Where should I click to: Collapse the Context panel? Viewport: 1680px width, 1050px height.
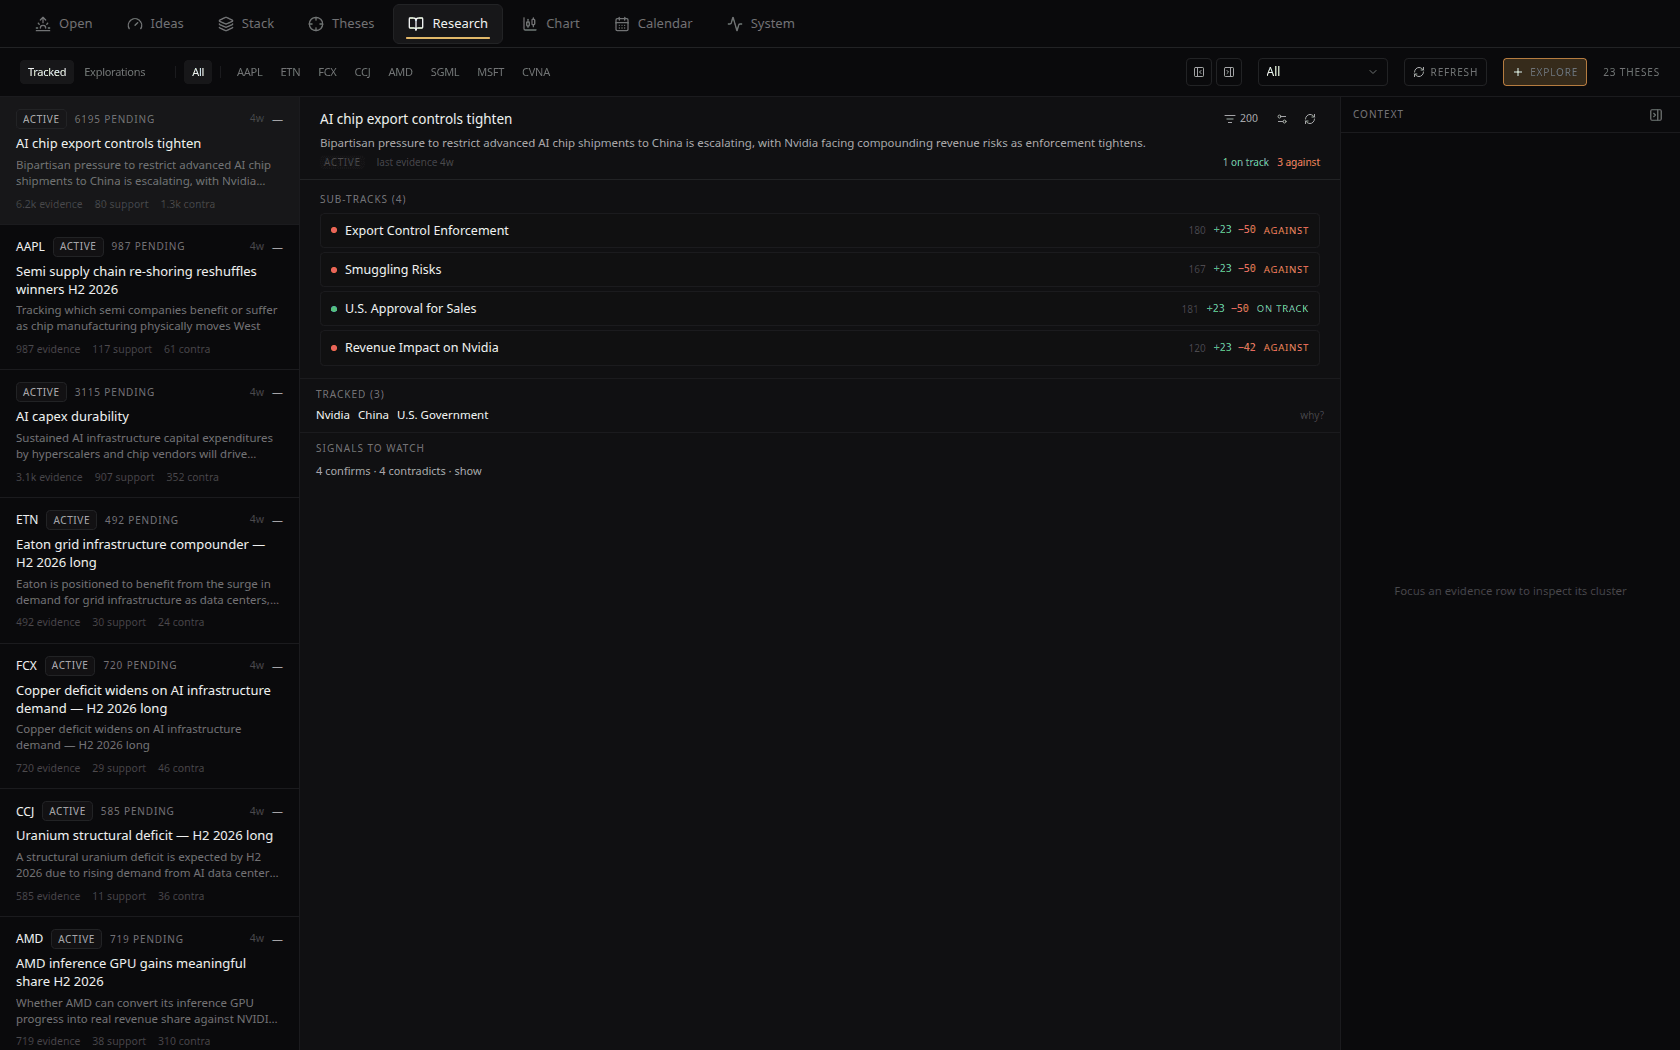1656,115
